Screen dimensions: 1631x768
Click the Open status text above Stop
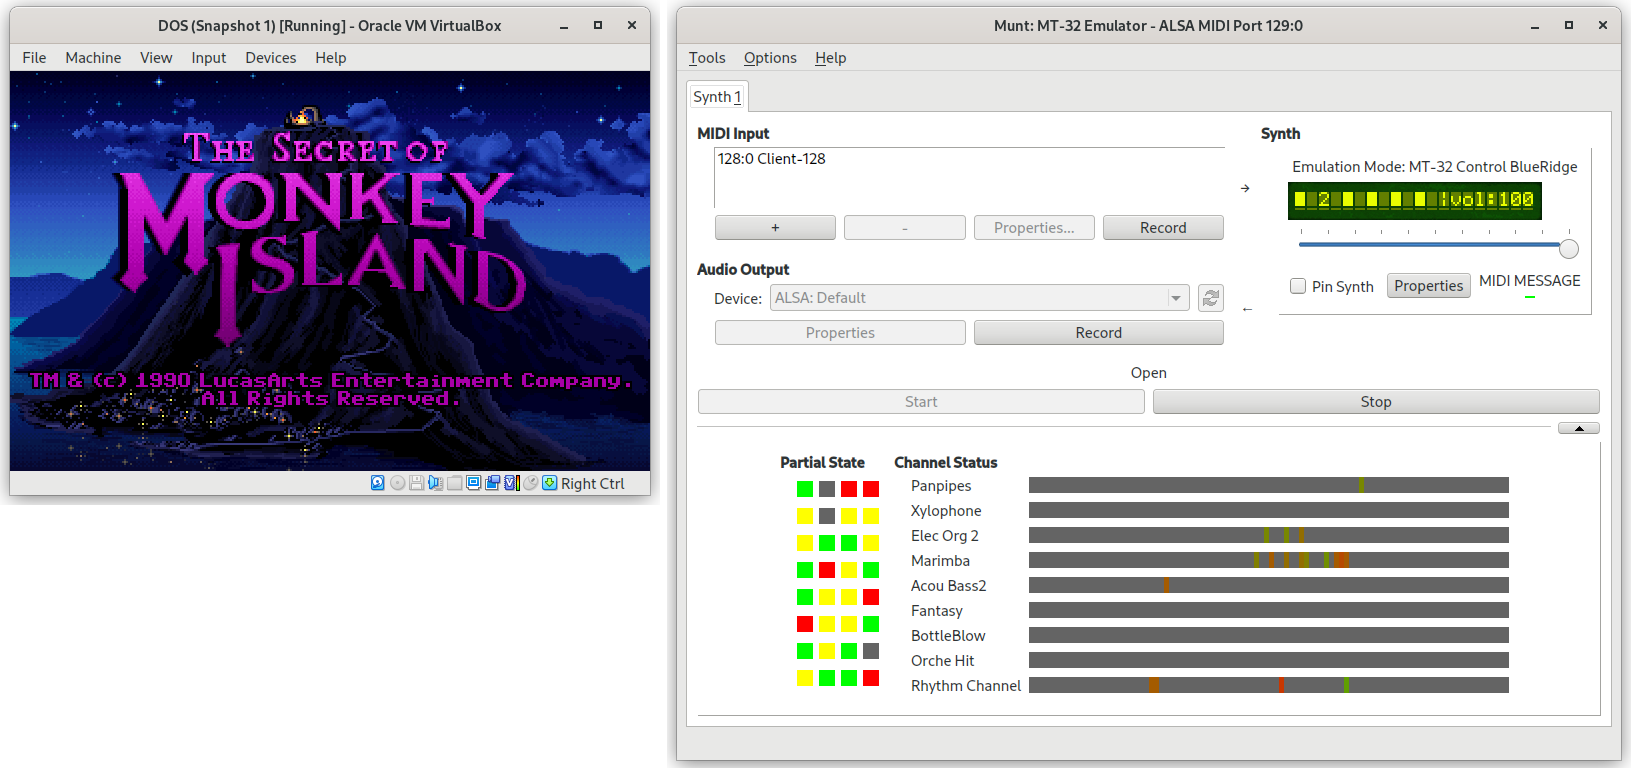[1149, 373]
